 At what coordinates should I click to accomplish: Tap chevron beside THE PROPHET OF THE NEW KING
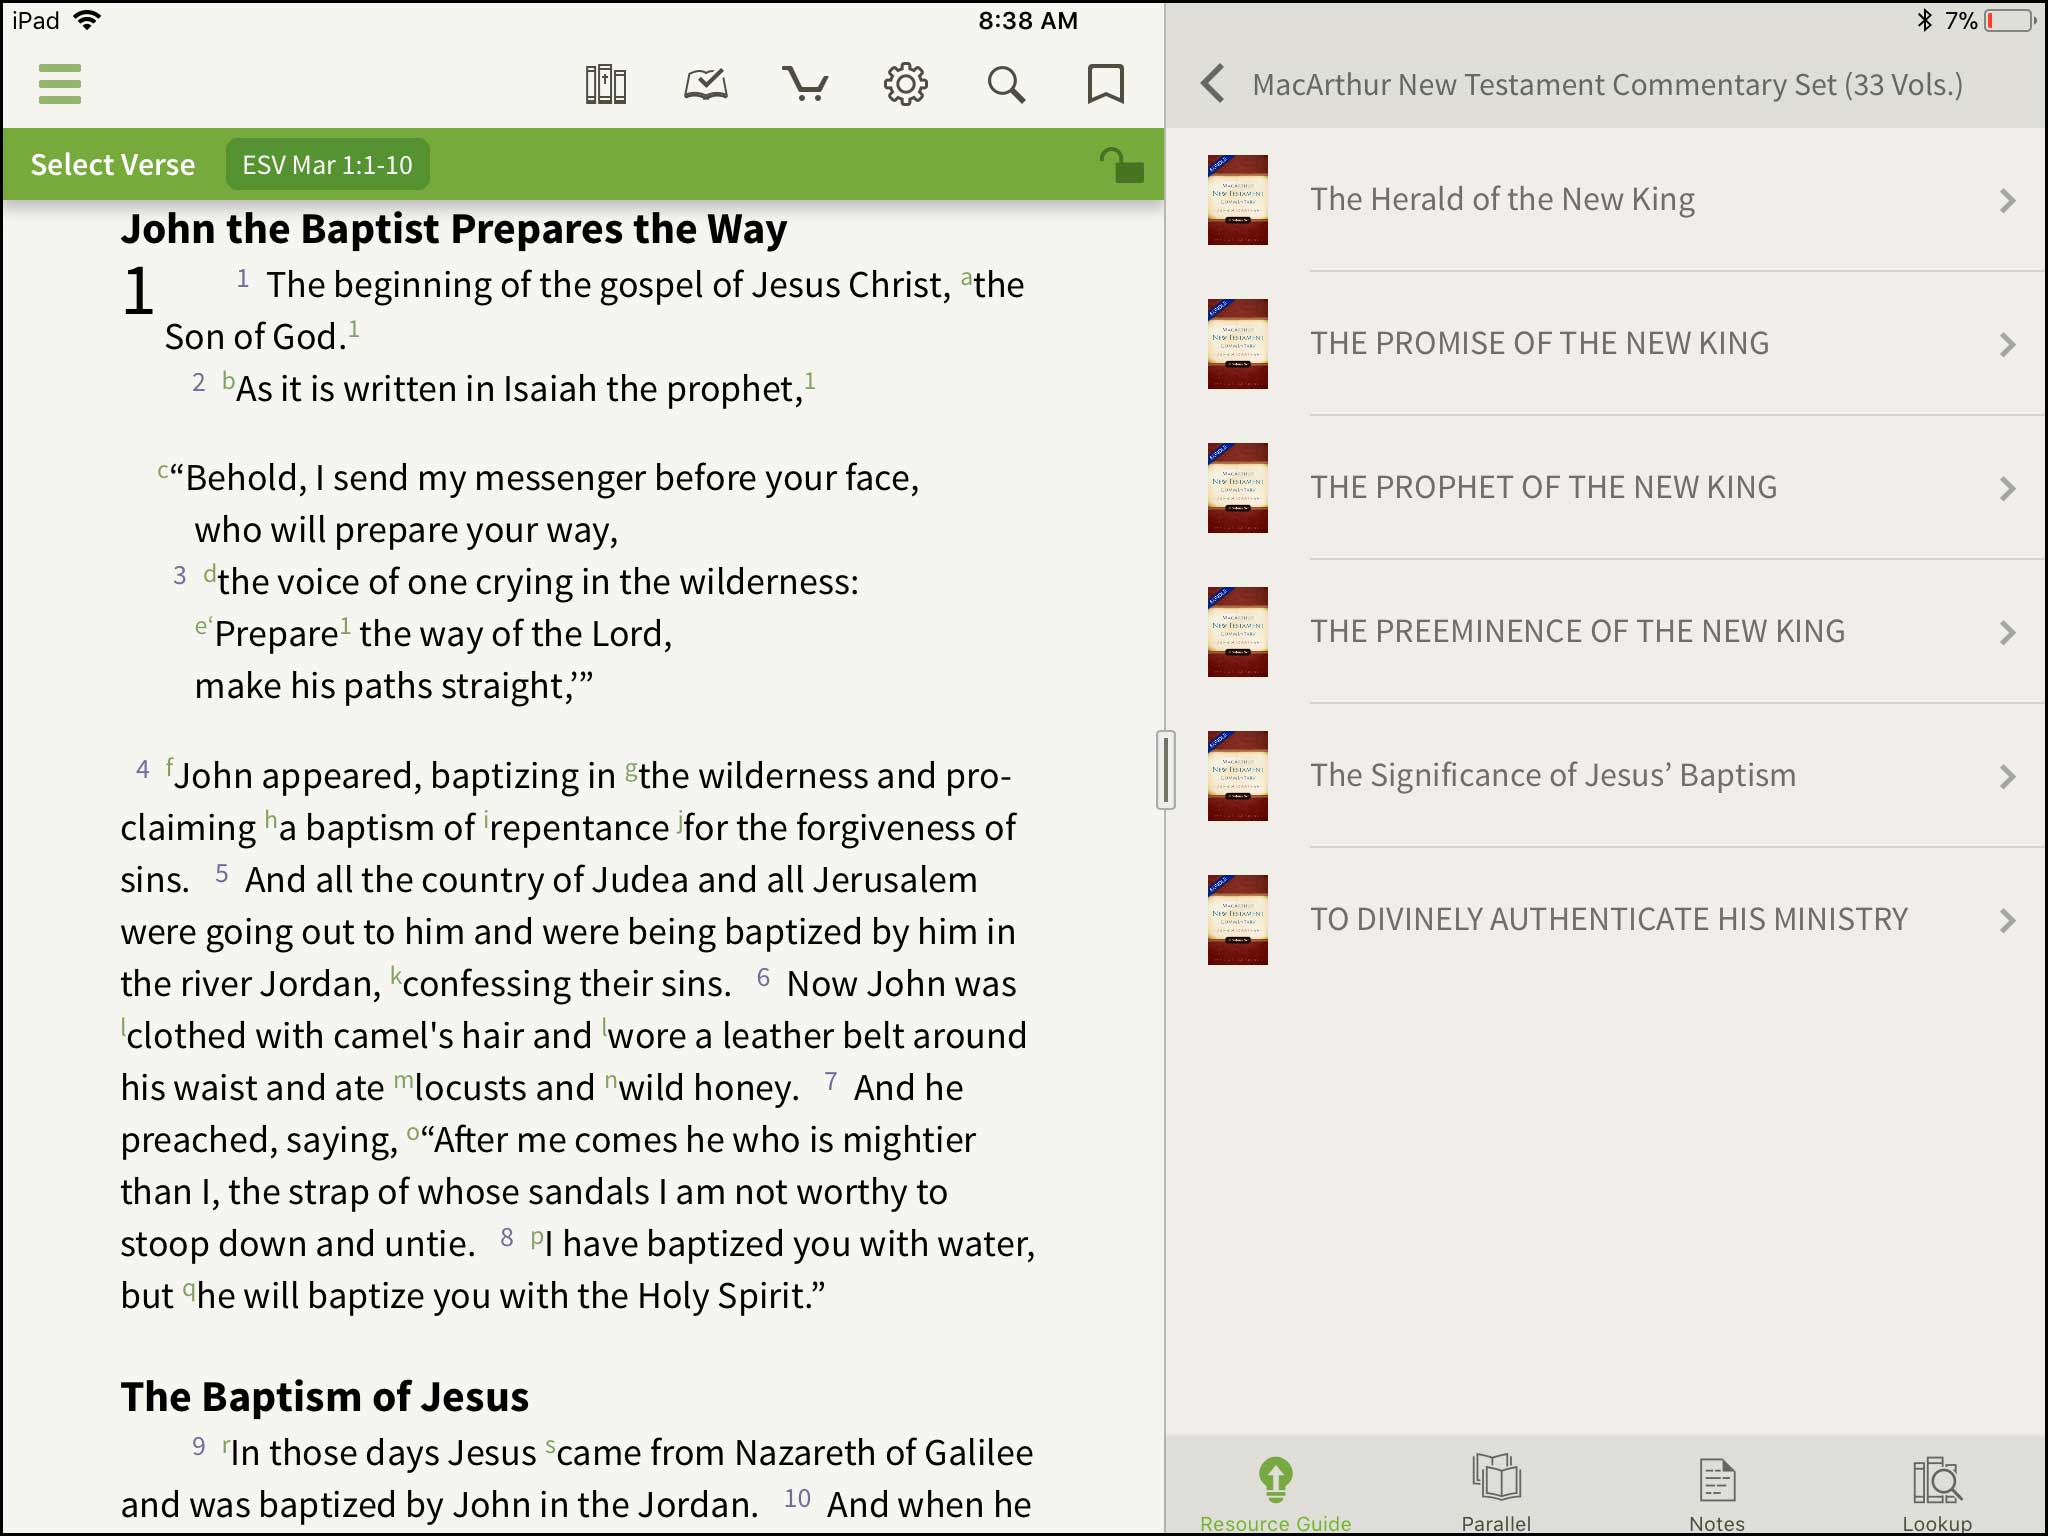(x=2007, y=489)
